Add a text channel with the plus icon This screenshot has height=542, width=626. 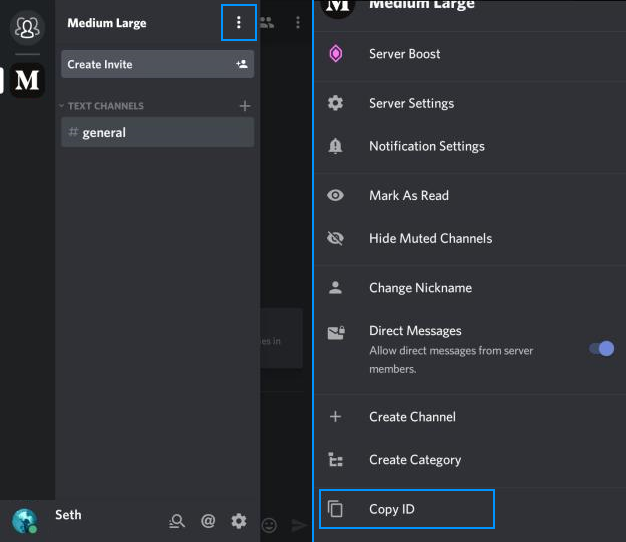pos(245,106)
